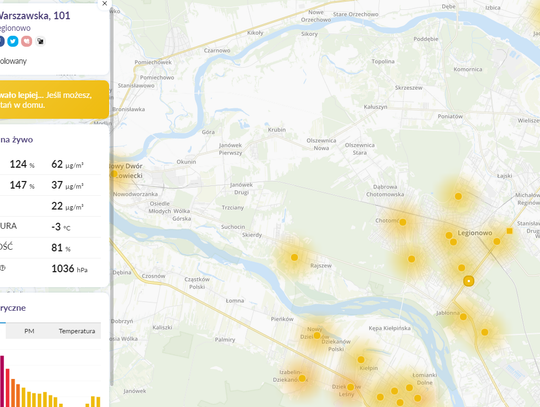The width and height of the screenshot is (540, 407).
Task: Click the tallest magenta bar in the history chart
Action: click(x=2, y=381)
